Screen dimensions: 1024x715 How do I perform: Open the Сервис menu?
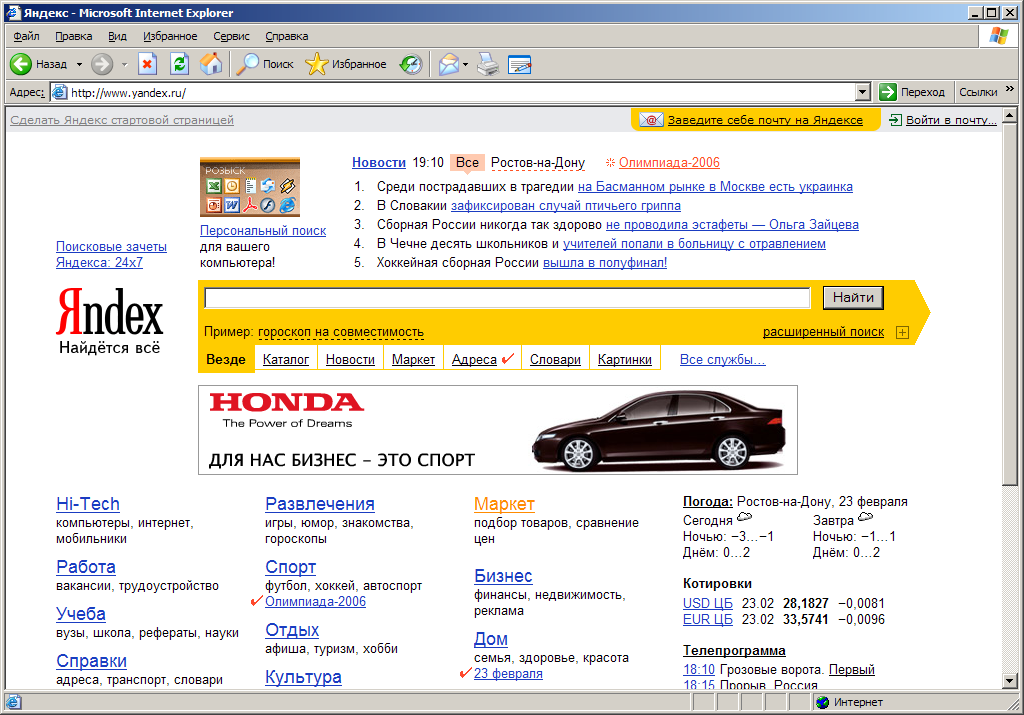coord(231,36)
